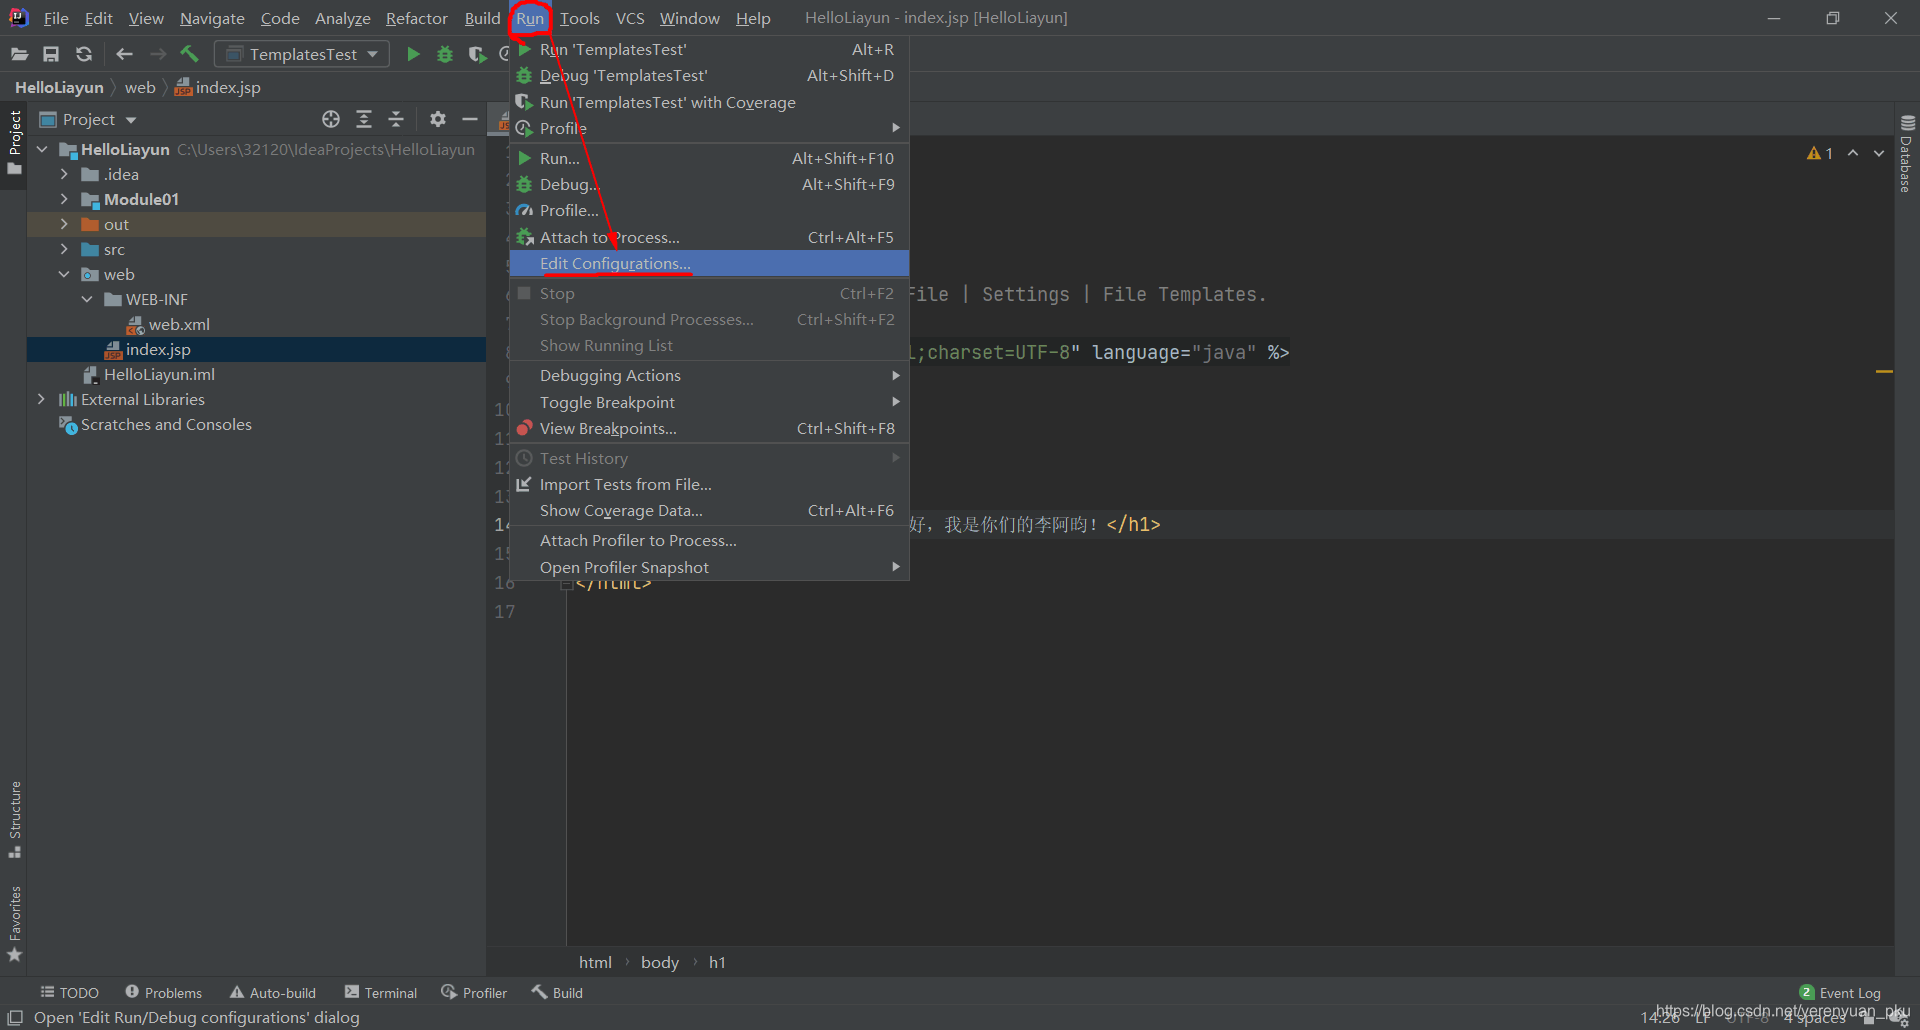Expand the out folder
The height and width of the screenshot is (1030, 1920).
(64, 224)
